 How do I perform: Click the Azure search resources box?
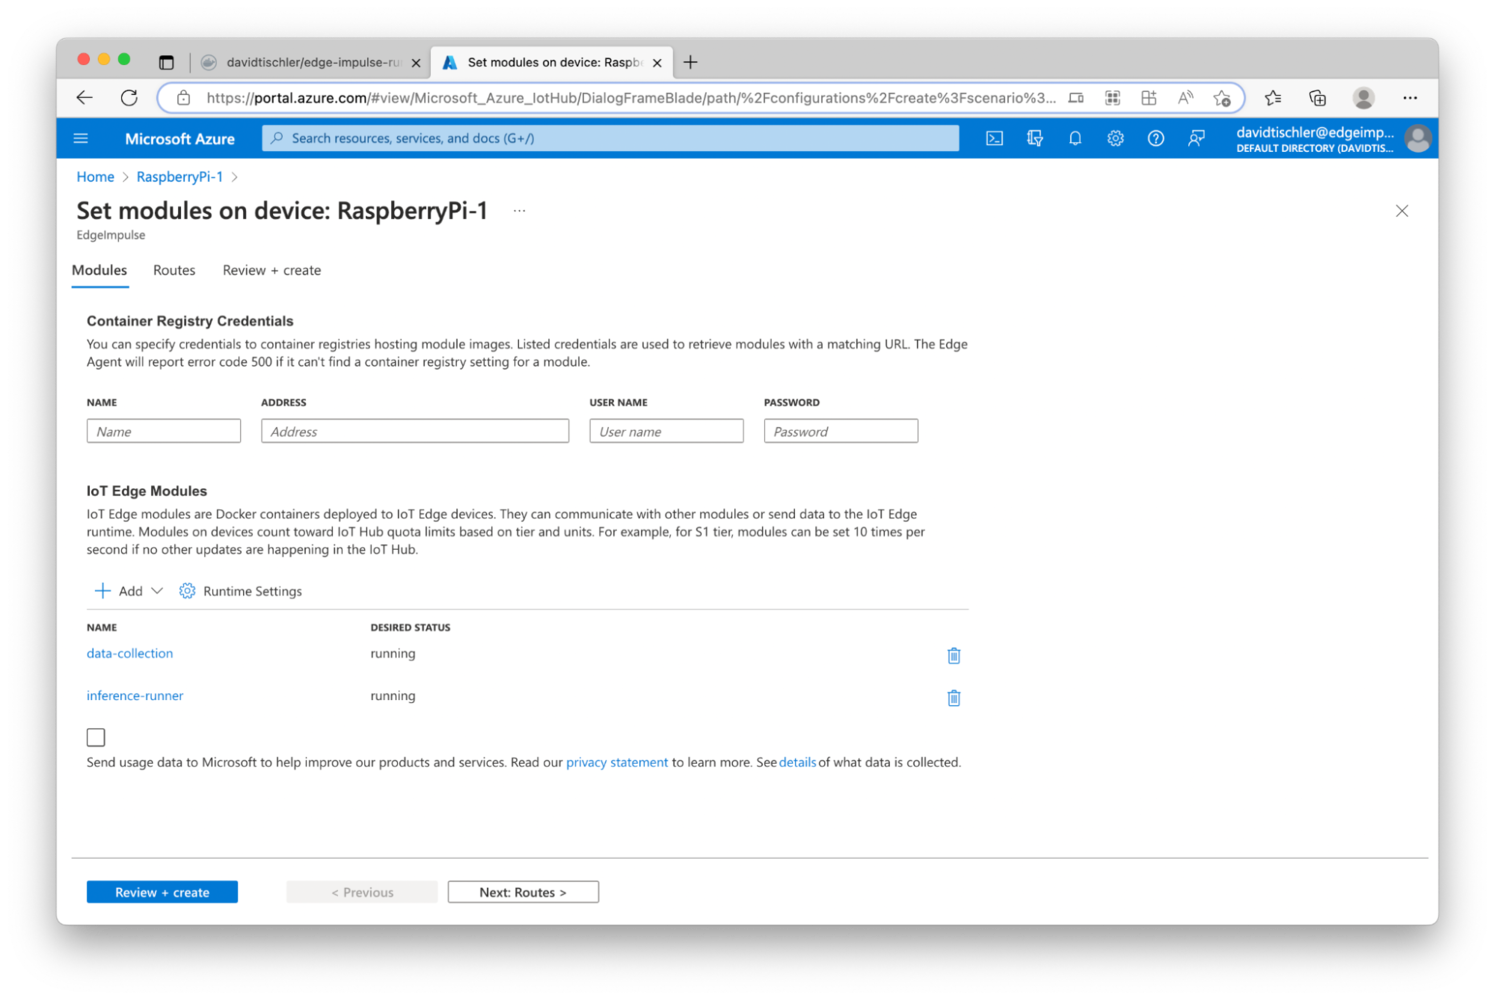[610, 138]
